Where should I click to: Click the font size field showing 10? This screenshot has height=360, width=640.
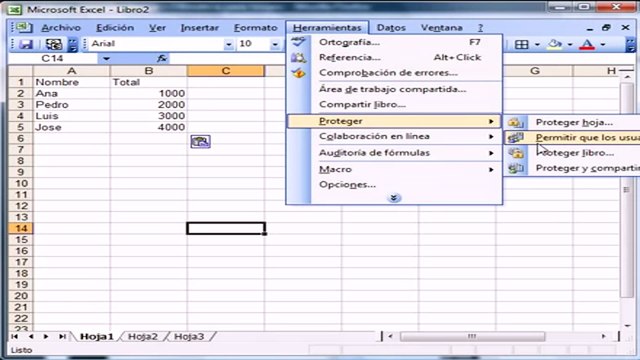click(253, 44)
